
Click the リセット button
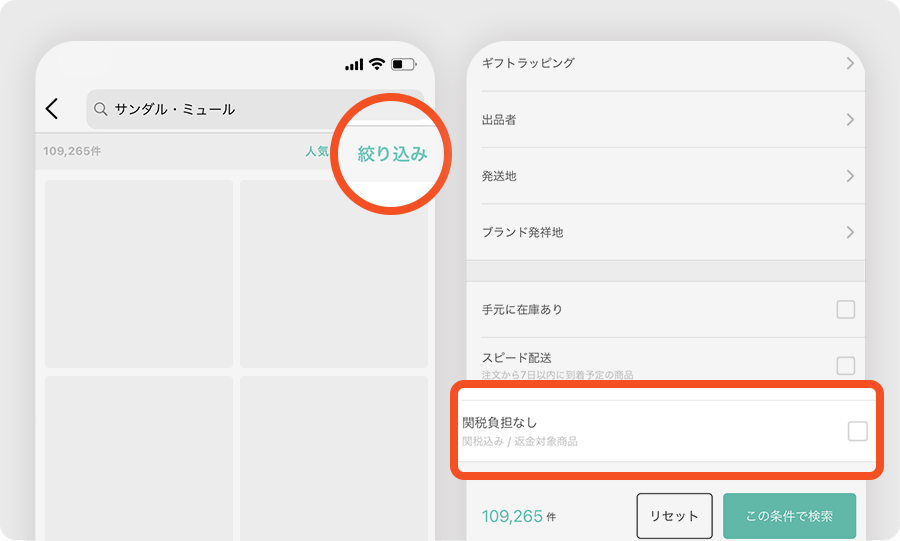point(674,516)
